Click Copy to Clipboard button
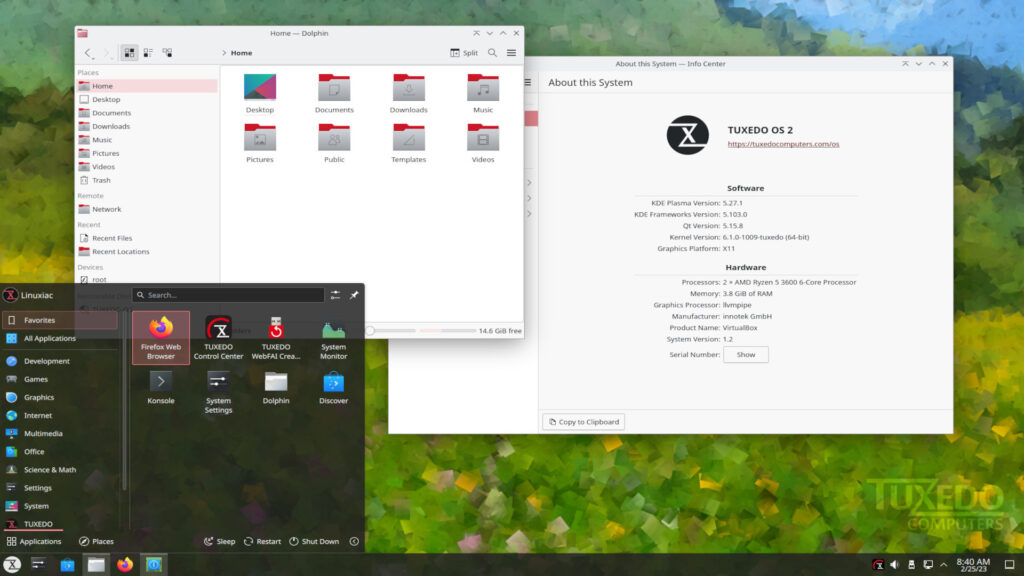Viewport: 1024px width, 576px height. point(584,422)
